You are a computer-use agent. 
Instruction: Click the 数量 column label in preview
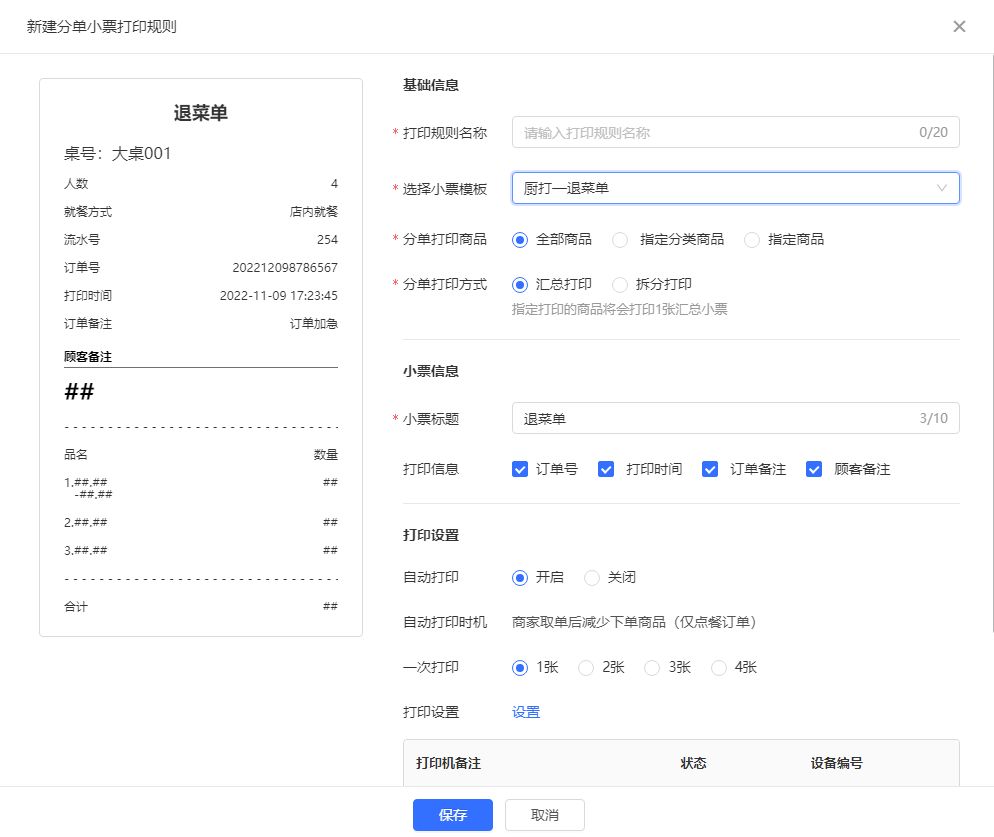pos(326,455)
